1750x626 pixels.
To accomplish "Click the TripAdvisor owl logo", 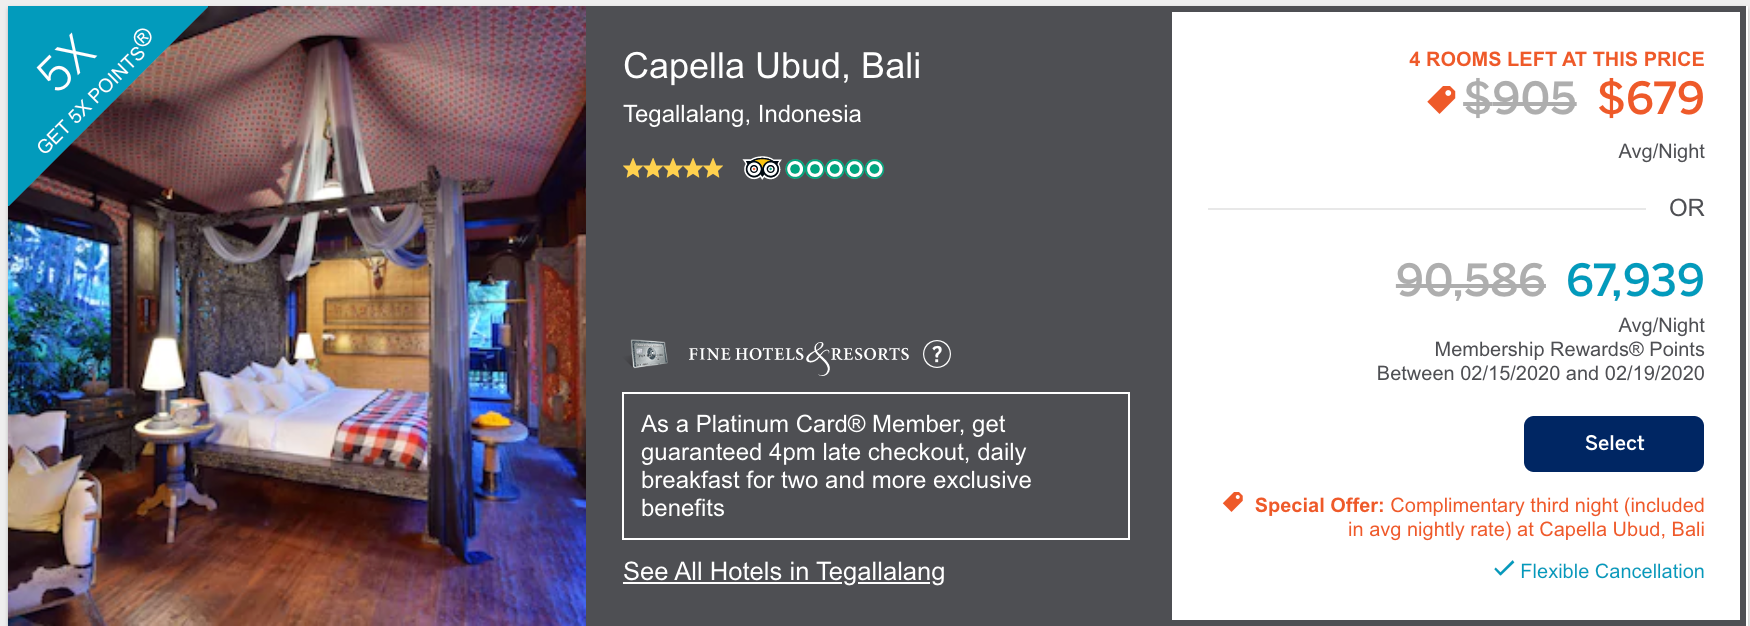I will [x=761, y=168].
